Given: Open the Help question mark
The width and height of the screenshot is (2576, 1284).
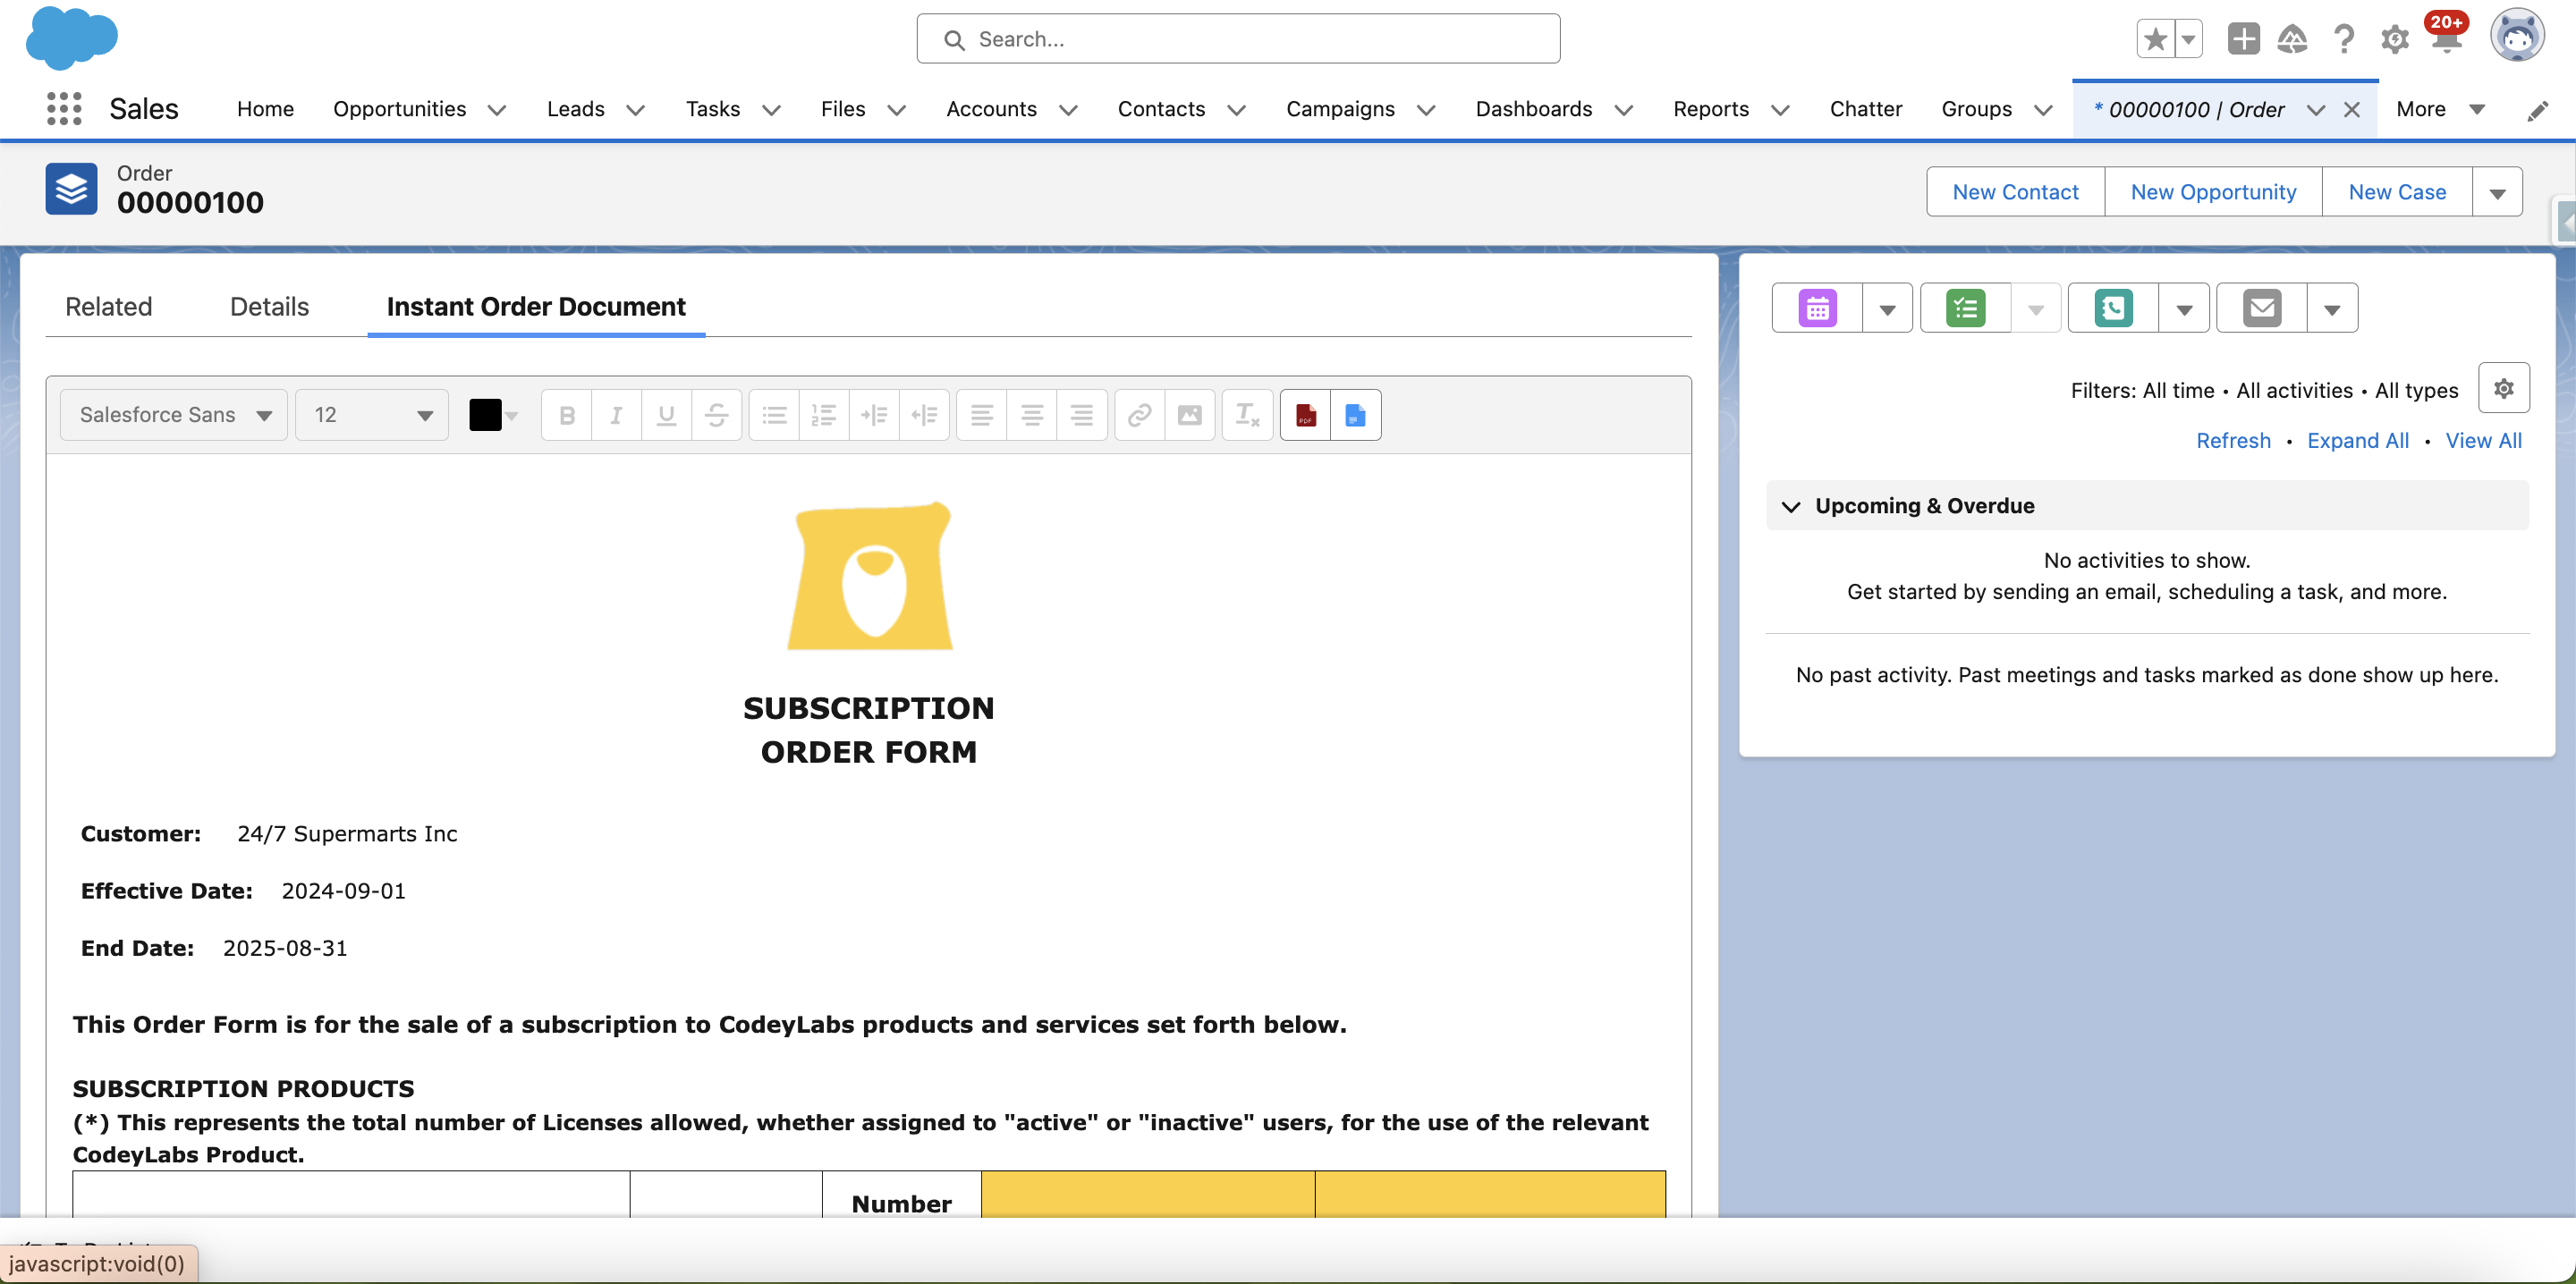Looking at the screenshot, I should (x=2344, y=39).
